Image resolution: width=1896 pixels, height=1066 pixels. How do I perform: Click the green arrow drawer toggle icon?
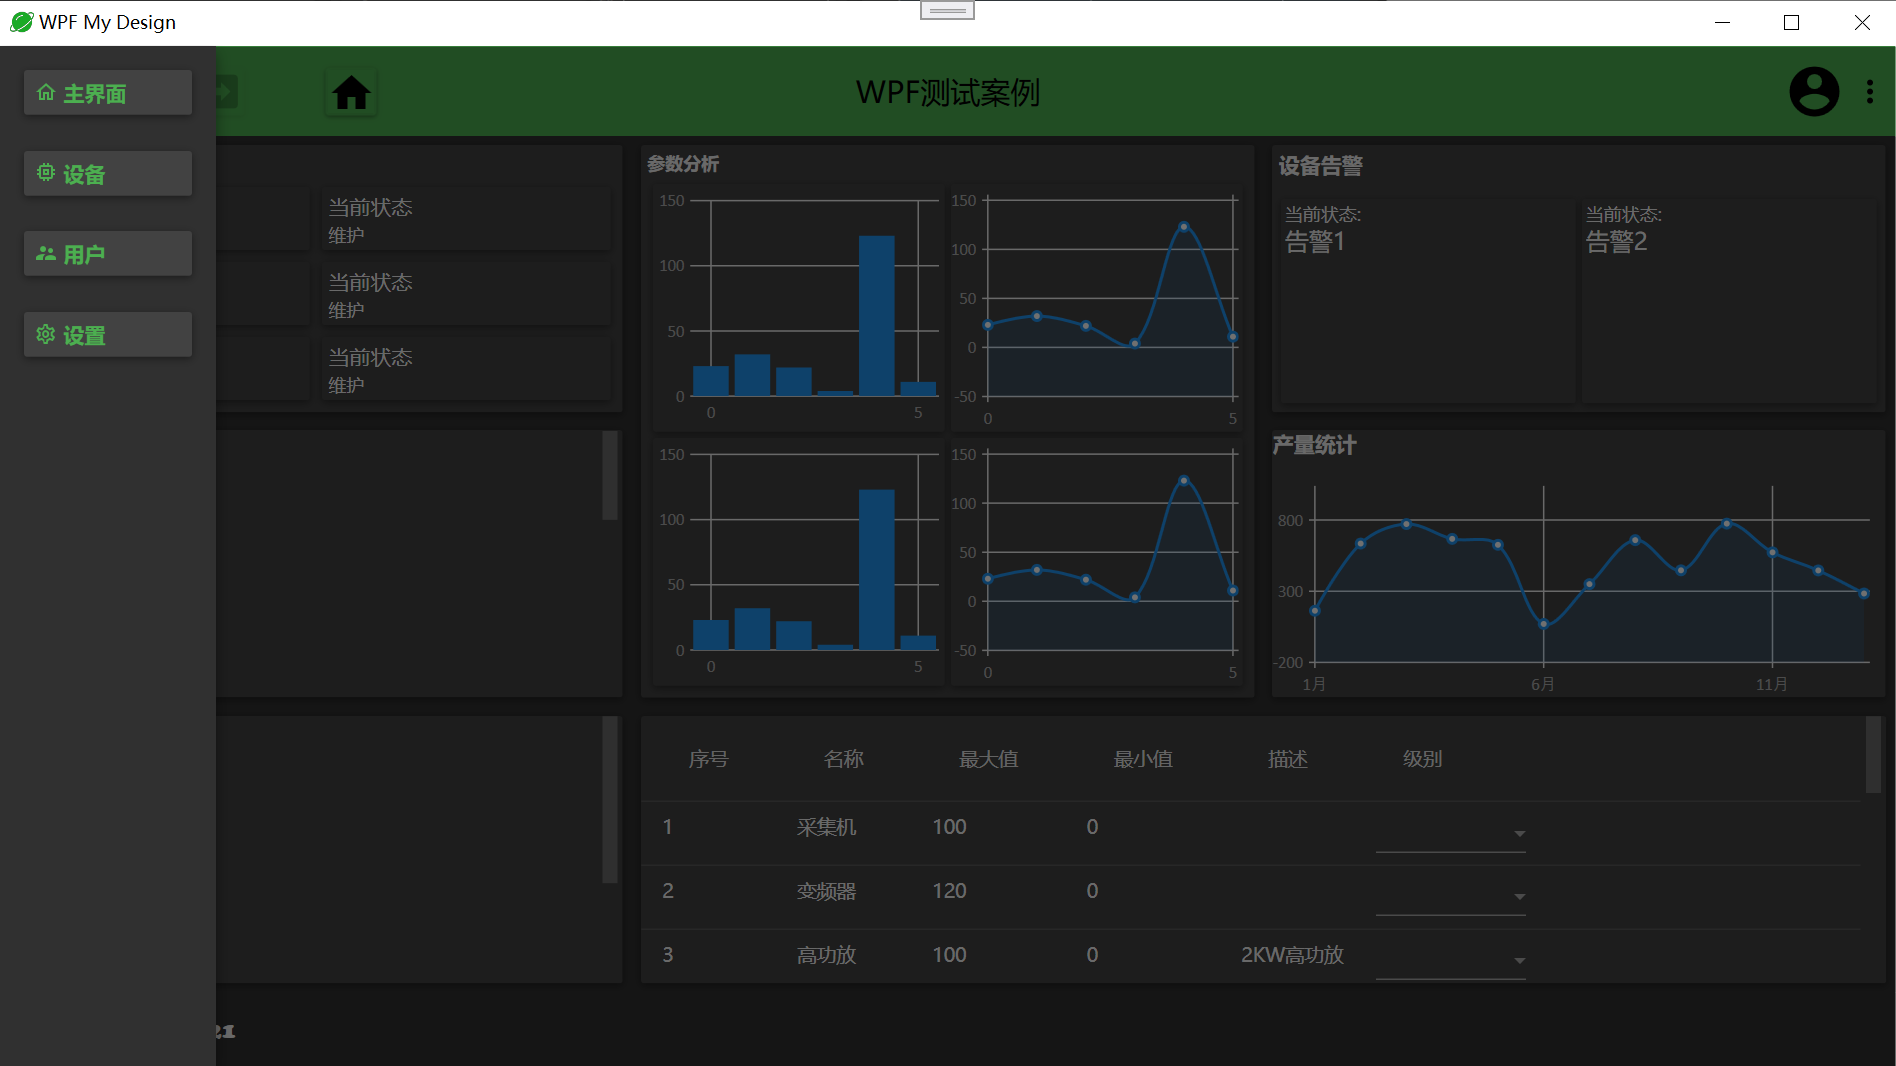(226, 93)
